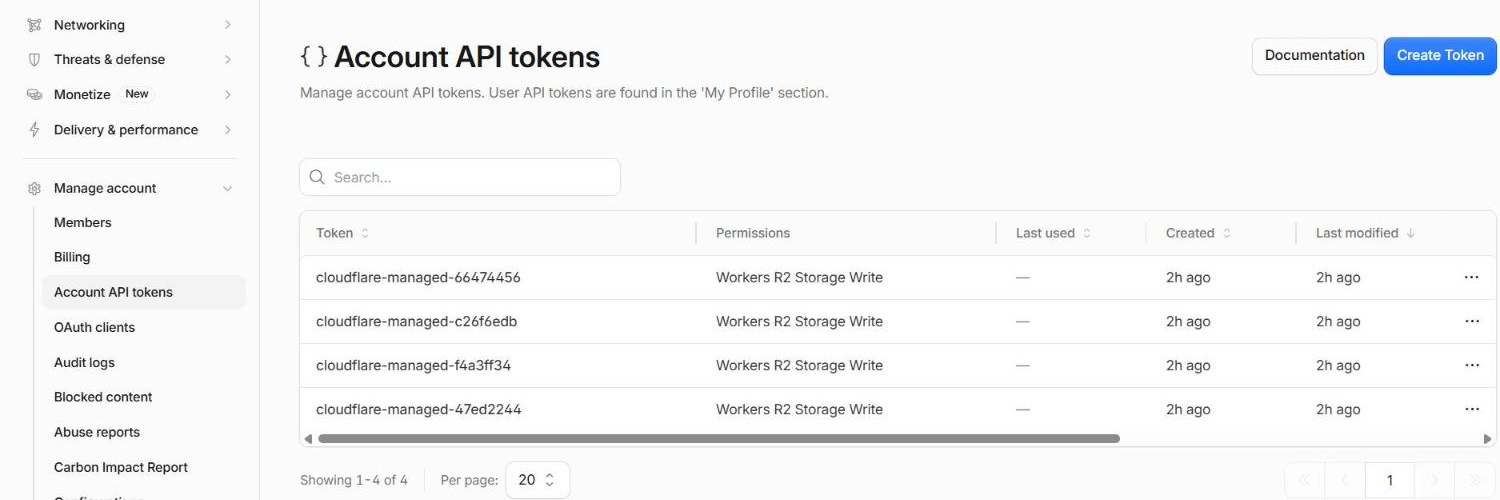
Task: Open the Per page dropdown
Action: pos(538,480)
